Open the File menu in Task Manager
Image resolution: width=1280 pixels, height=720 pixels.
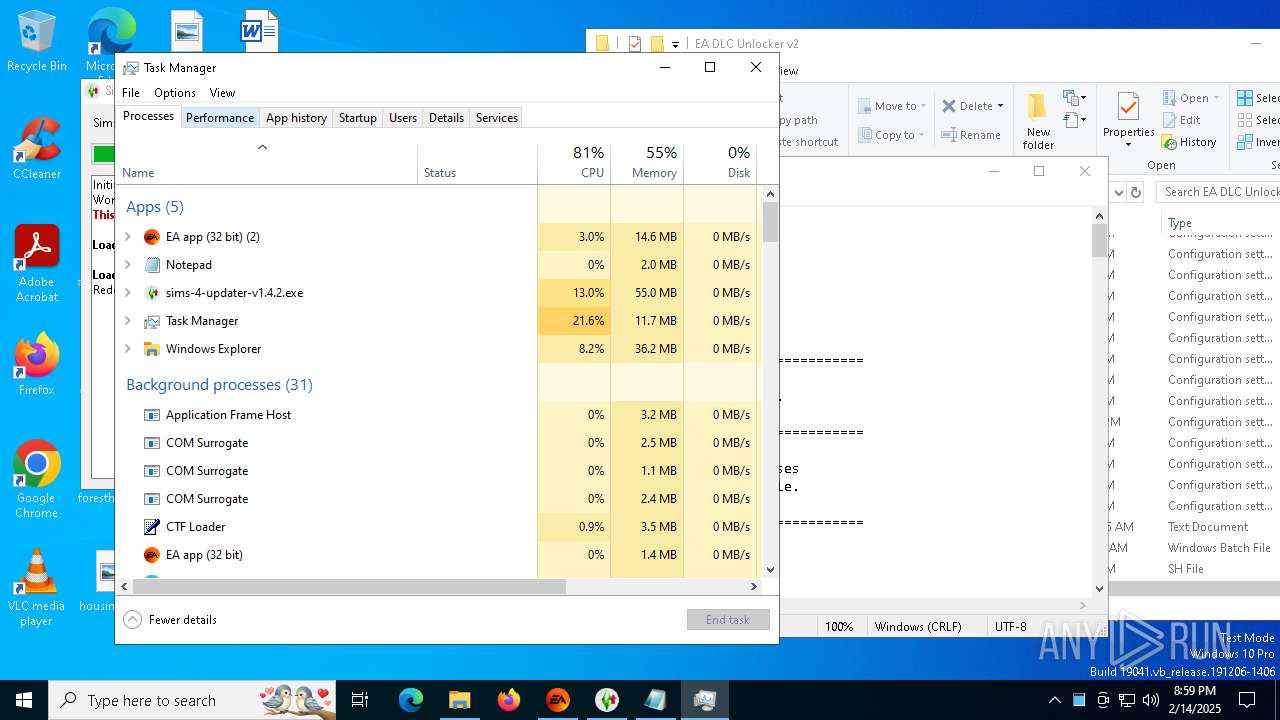[131, 93]
